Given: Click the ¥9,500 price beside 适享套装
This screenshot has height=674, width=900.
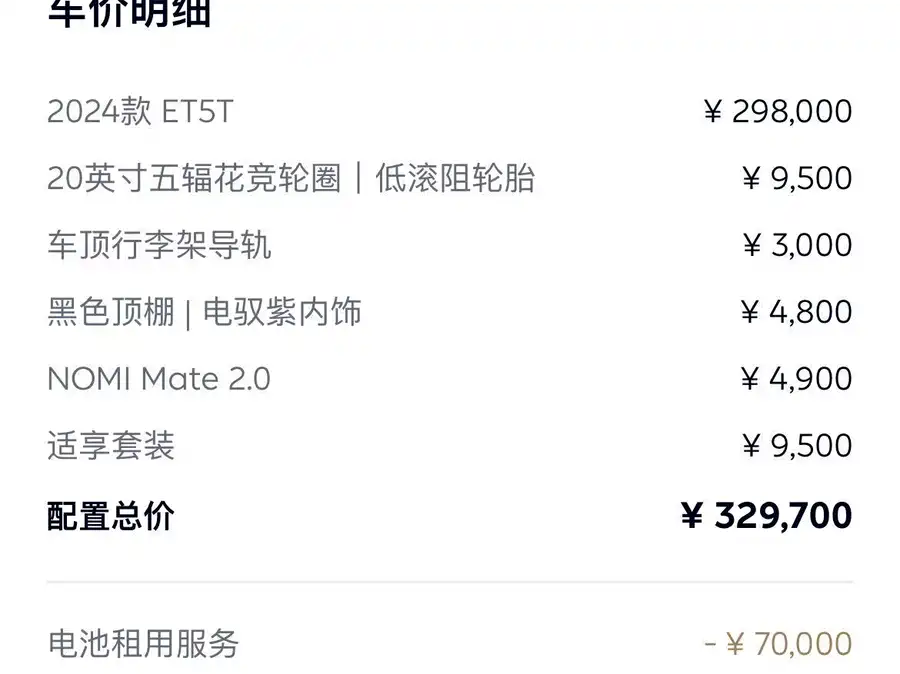Looking at the screenshot, I should [x=796, y=446].
